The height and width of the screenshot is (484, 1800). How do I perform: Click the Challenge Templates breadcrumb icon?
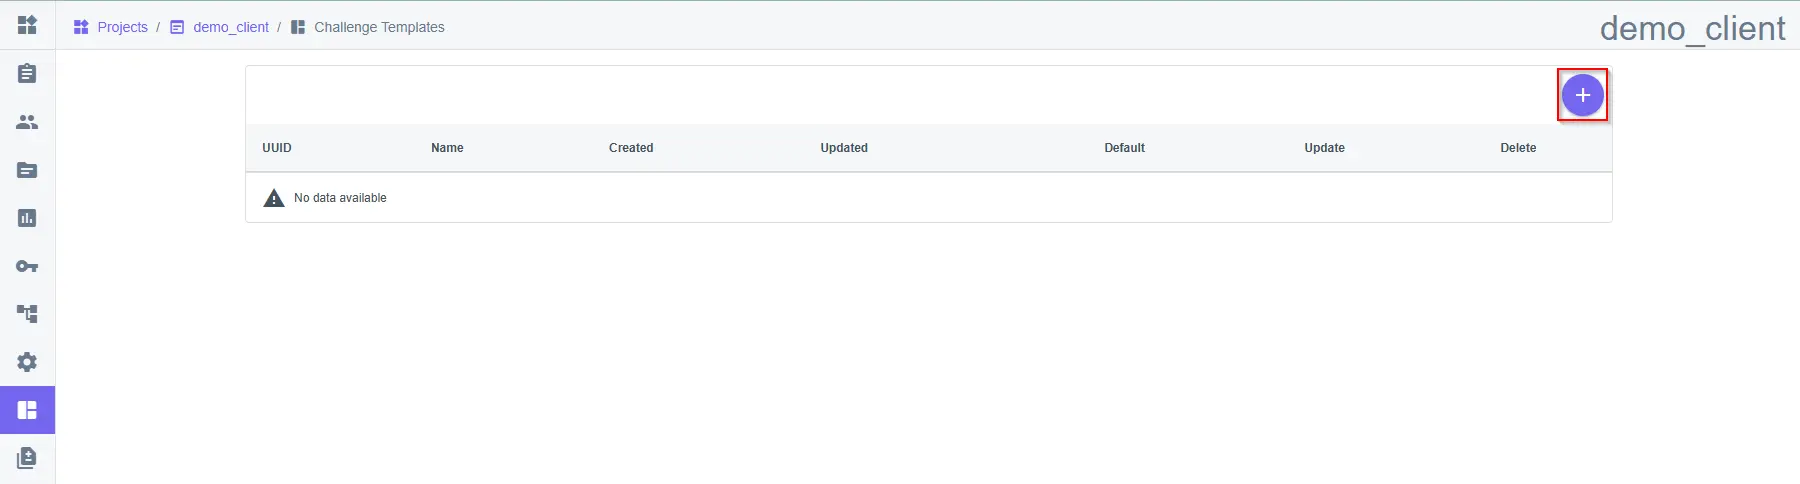[298, 27]
